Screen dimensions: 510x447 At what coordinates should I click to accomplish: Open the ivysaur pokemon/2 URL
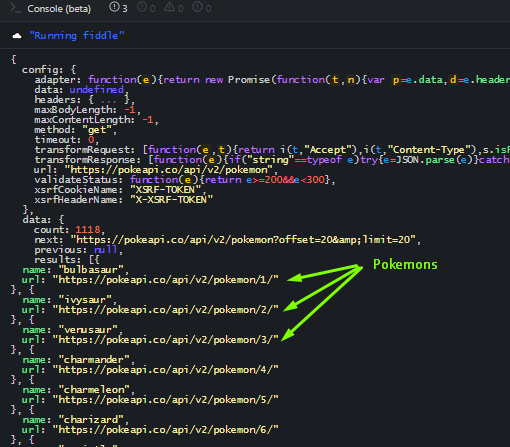pyautogui.click(x=165, y=310)
